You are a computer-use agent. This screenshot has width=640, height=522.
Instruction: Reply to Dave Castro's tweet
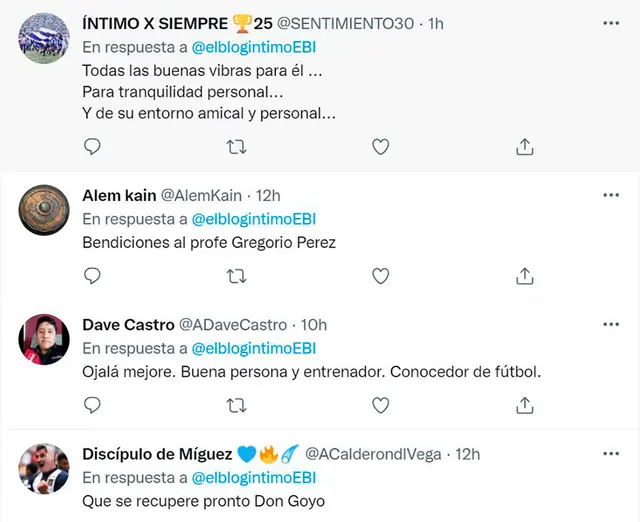tap(92, 404)
